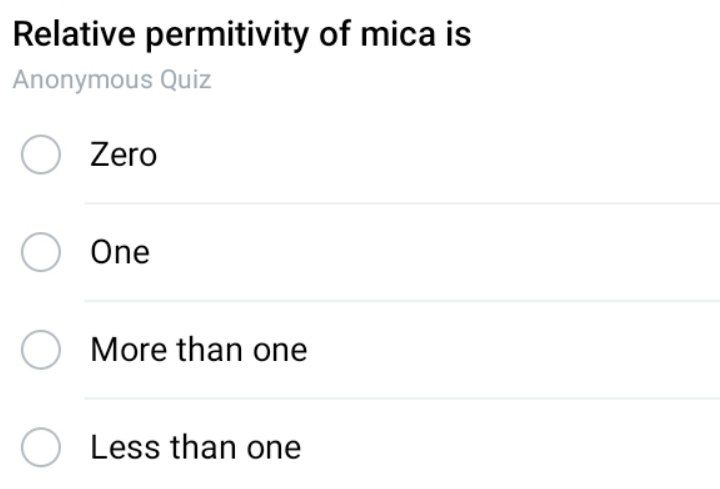This screenshot has height=489, width=720.
Task: Click the divider below More than one option
Action: [402, 398]
